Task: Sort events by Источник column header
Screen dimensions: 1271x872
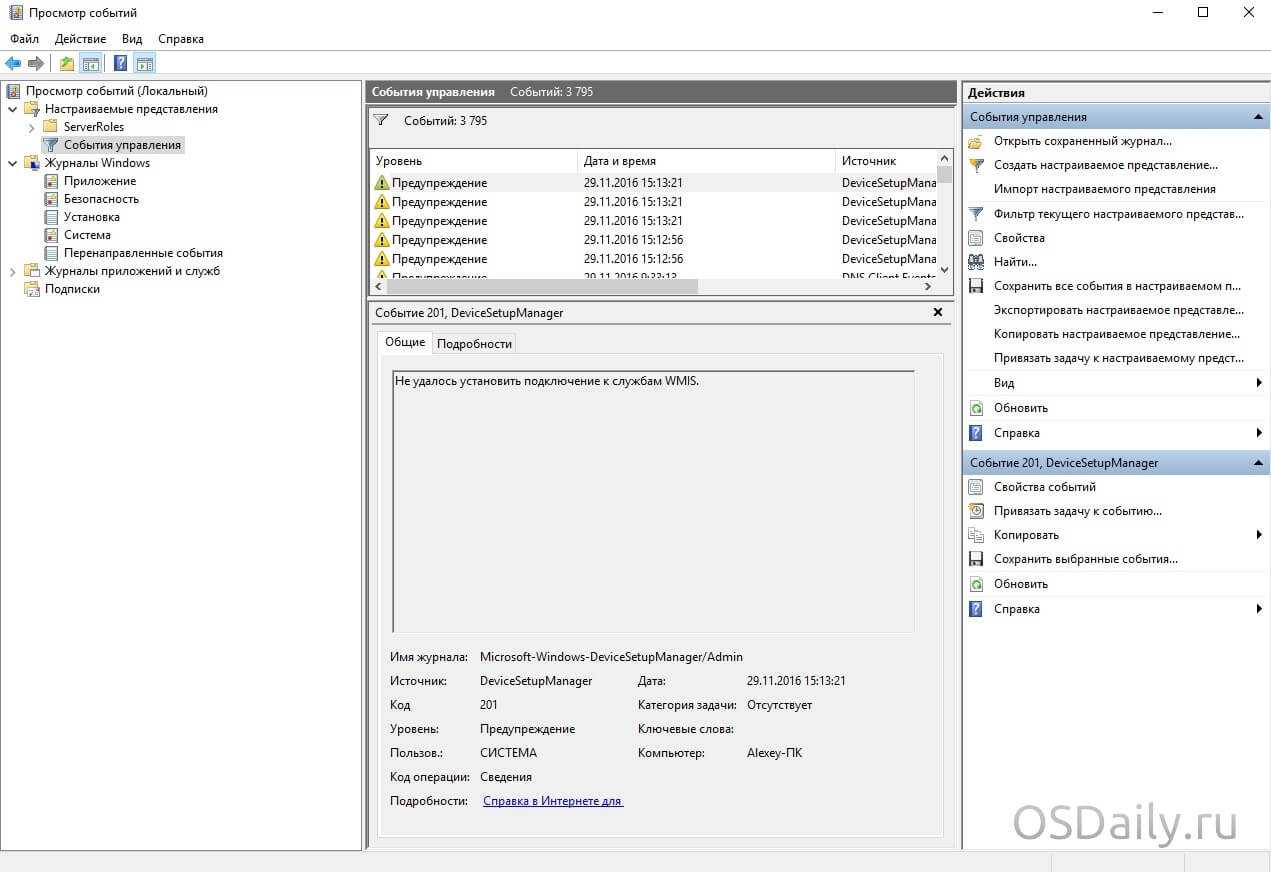Action: 886,161
